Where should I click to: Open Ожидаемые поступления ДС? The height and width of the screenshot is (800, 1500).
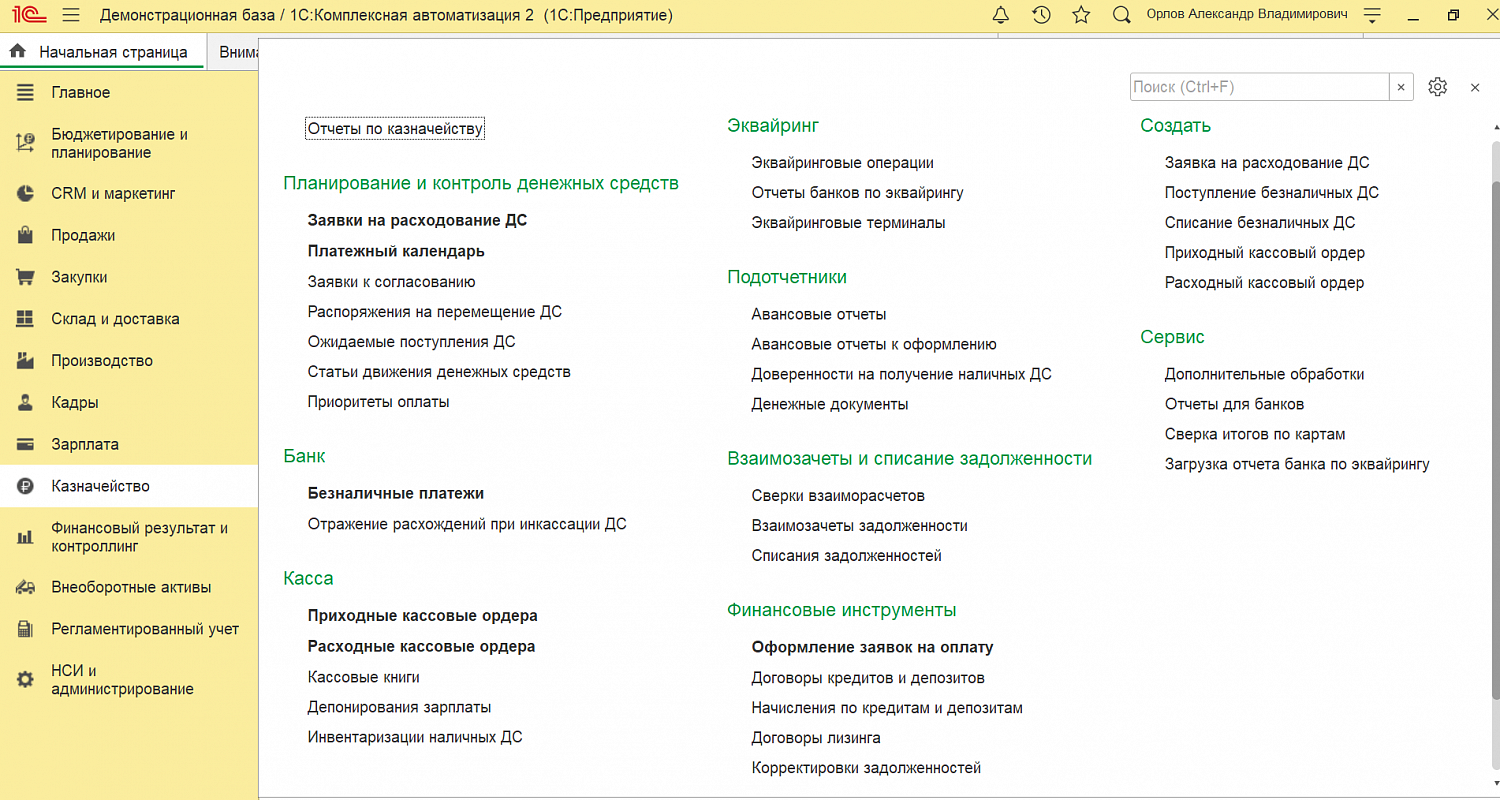coord(411,342)
